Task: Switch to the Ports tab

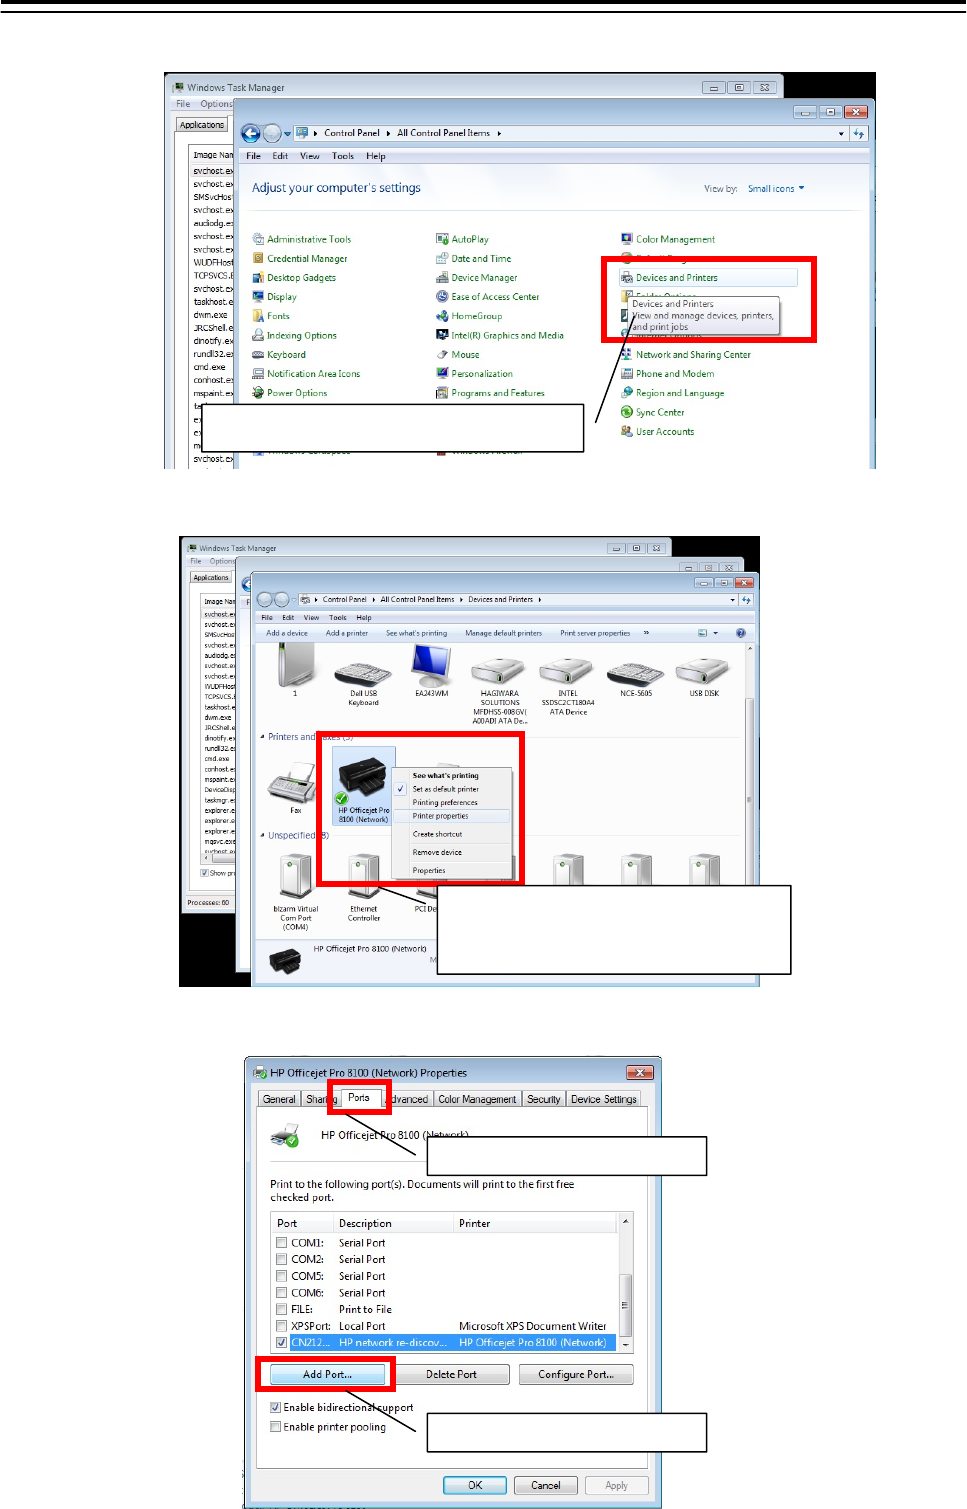Action: pyautogui.click(x=359, y=1098)
